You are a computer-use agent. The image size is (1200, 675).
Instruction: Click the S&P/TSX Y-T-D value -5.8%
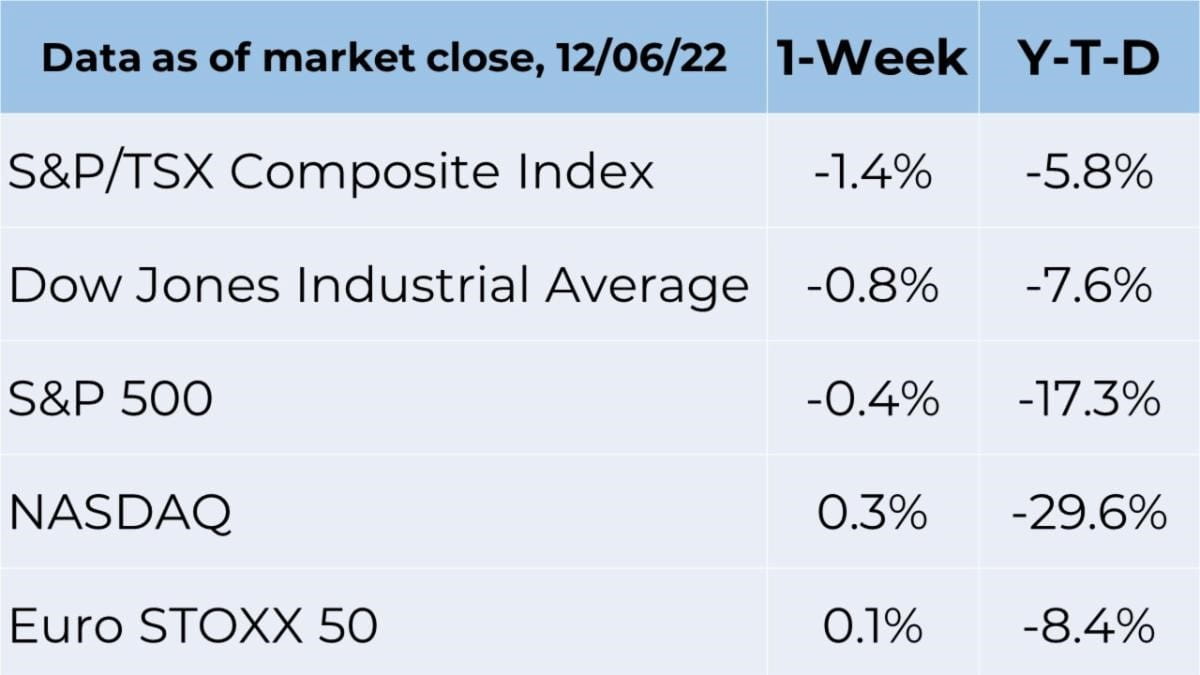tap(1089, 173)
